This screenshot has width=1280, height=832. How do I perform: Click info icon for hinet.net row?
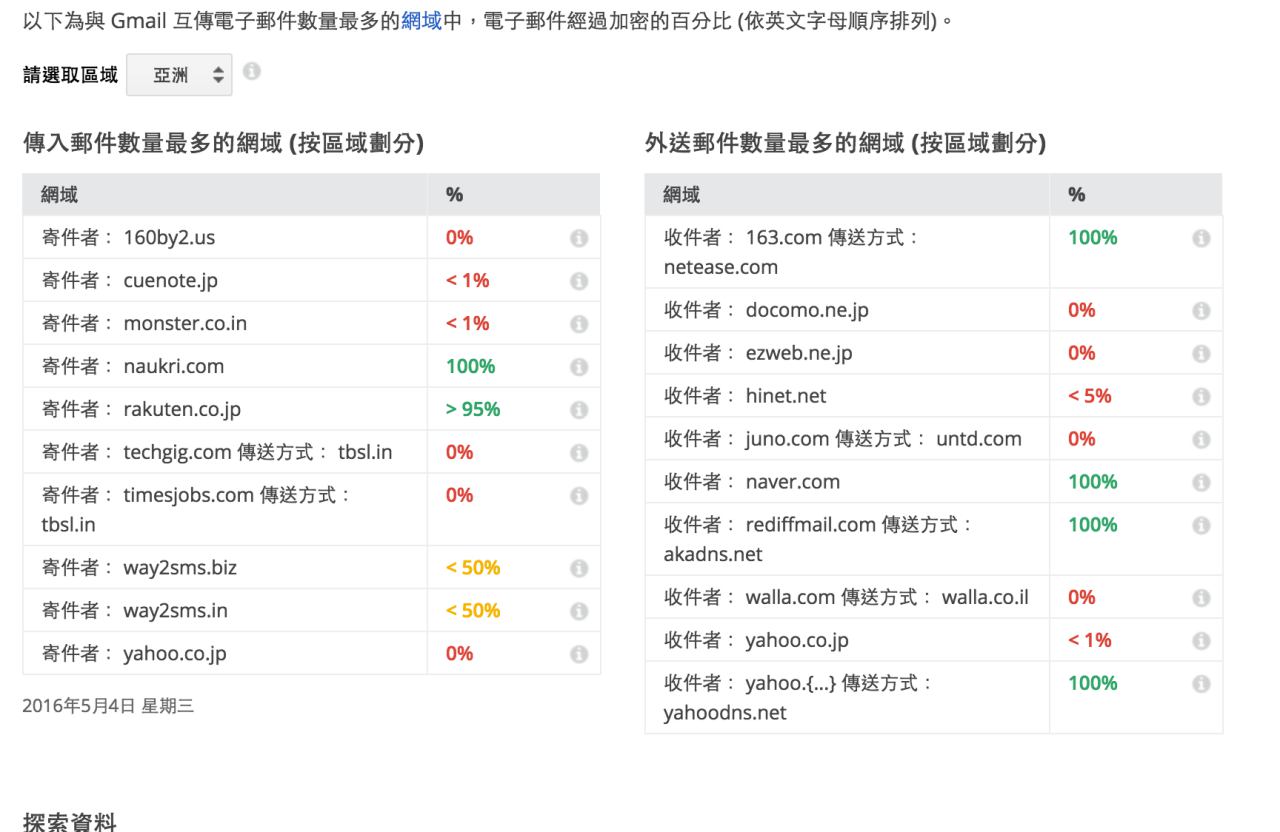click(1200, 397)
